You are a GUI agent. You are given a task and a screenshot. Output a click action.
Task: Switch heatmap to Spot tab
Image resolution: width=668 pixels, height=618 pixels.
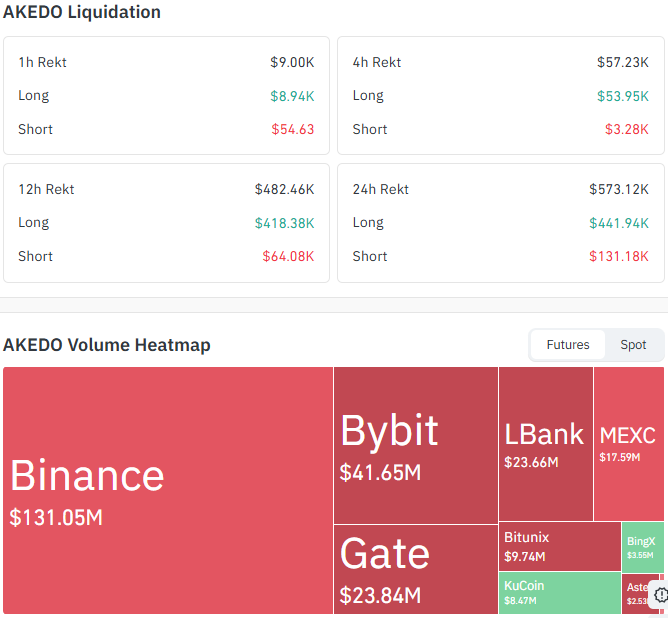tap(633, 345)
